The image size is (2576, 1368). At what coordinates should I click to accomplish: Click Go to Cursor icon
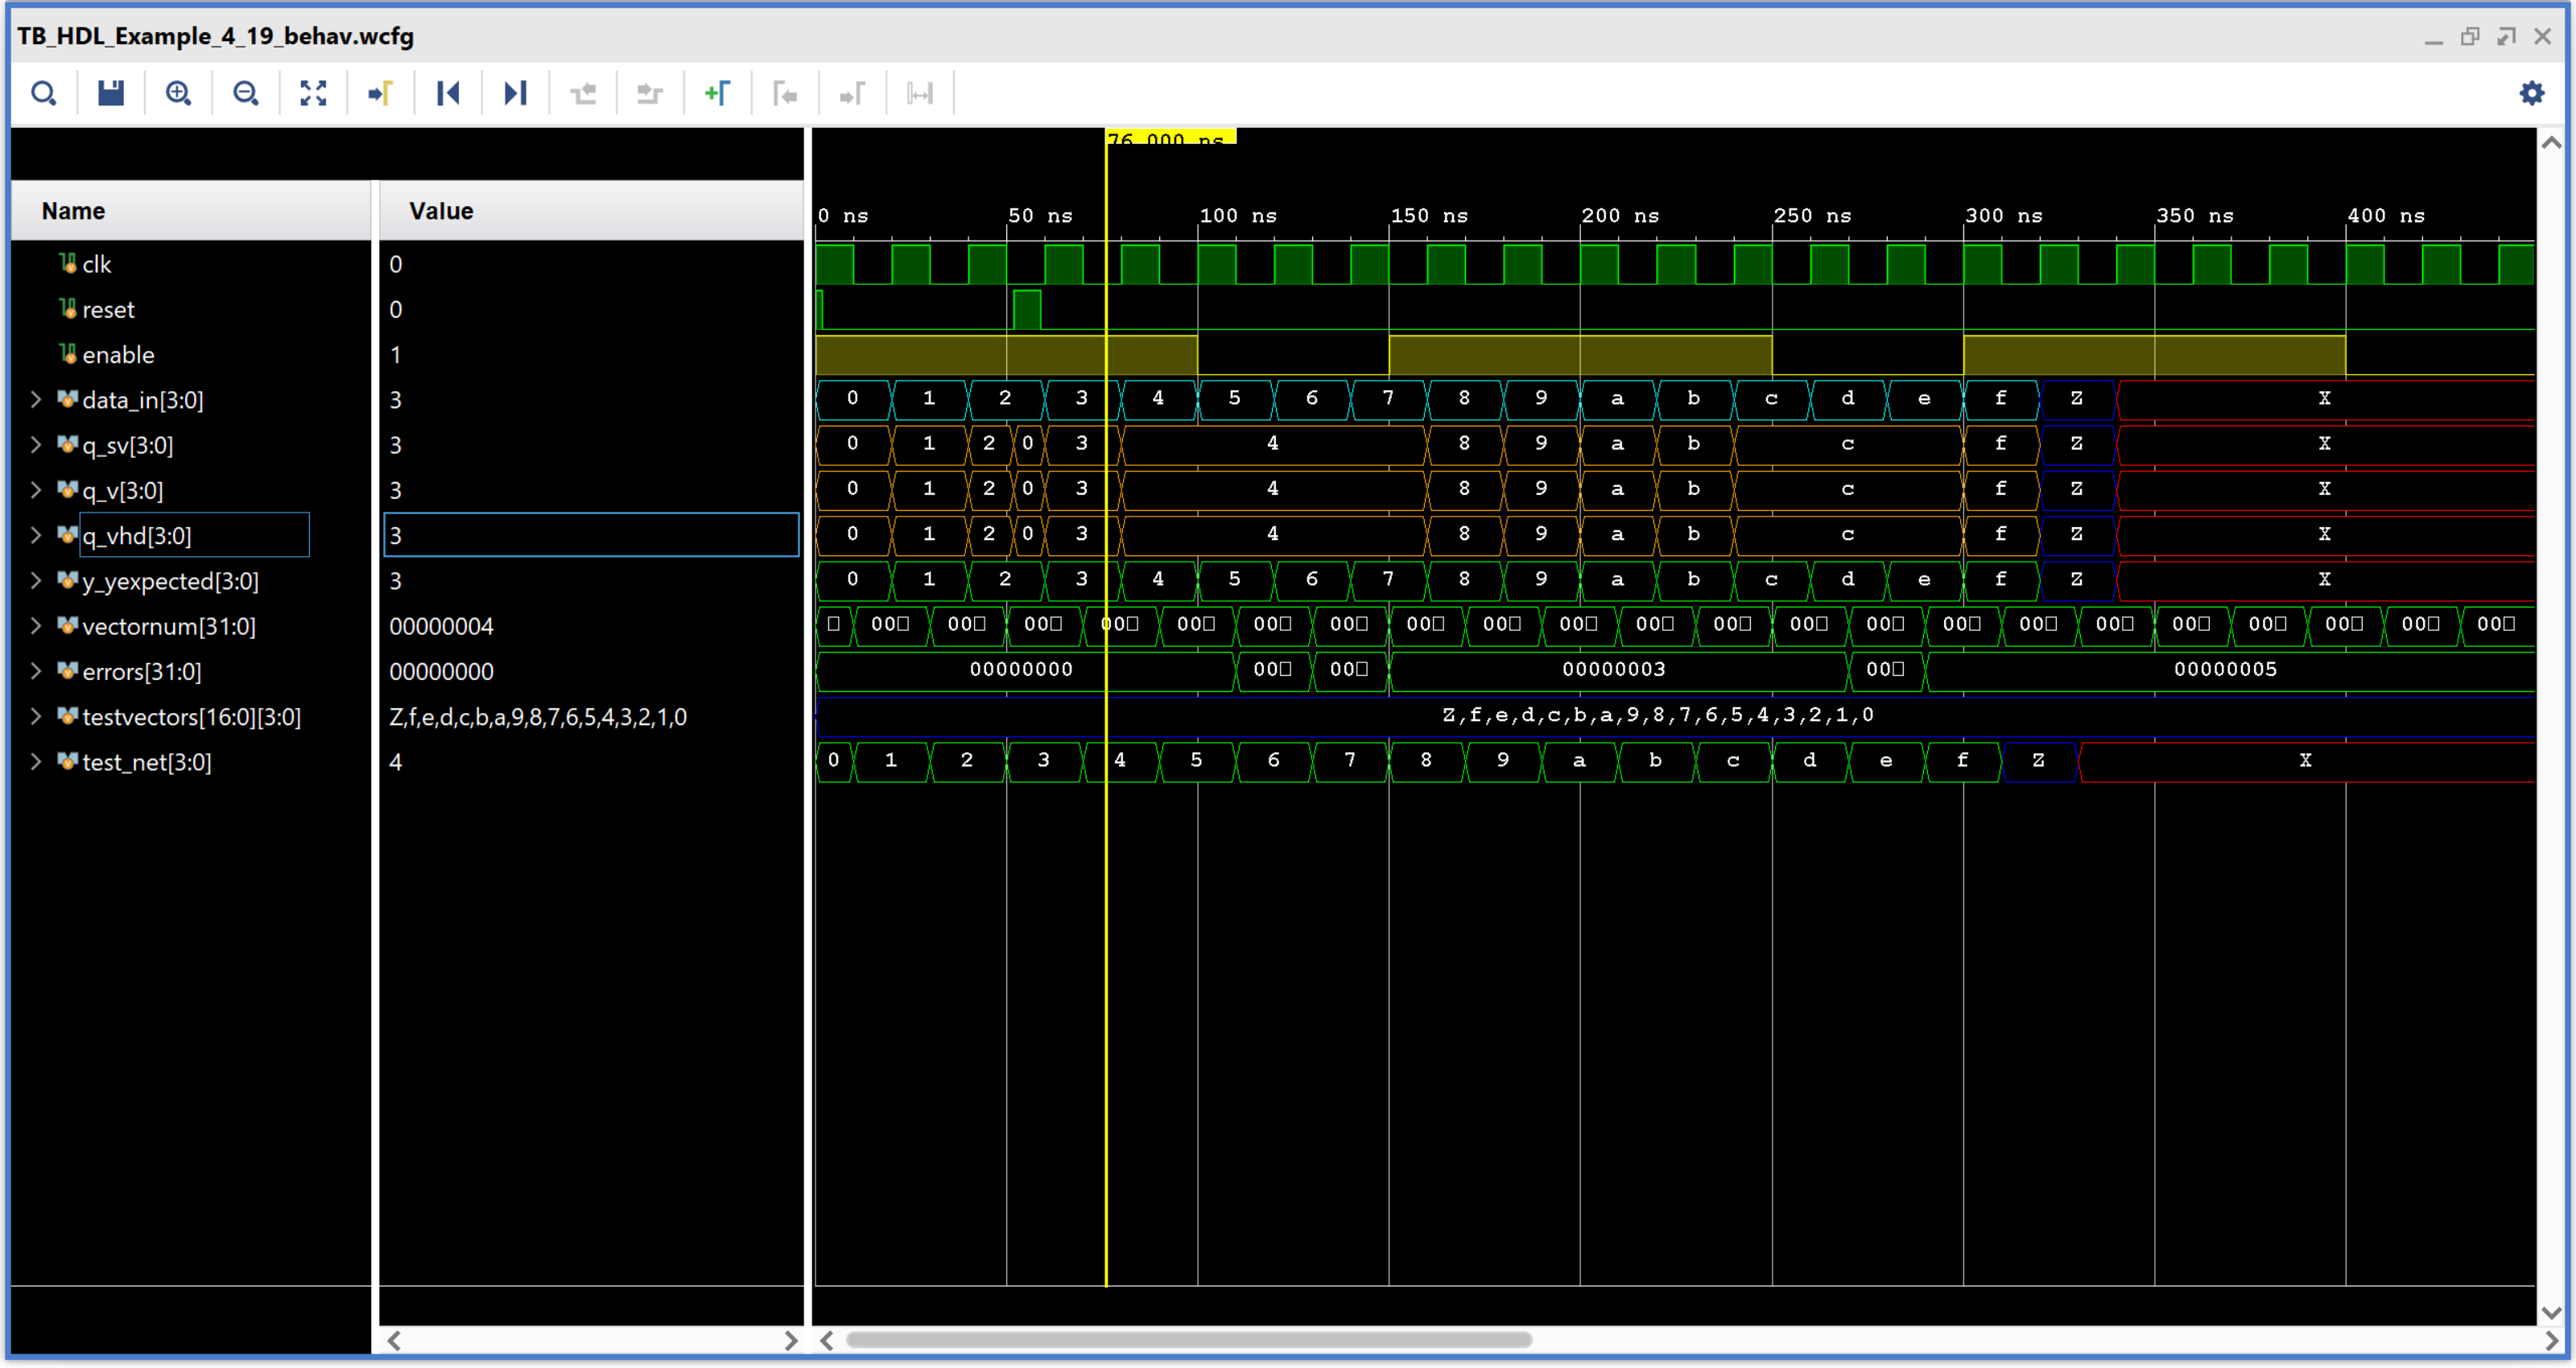380,93
